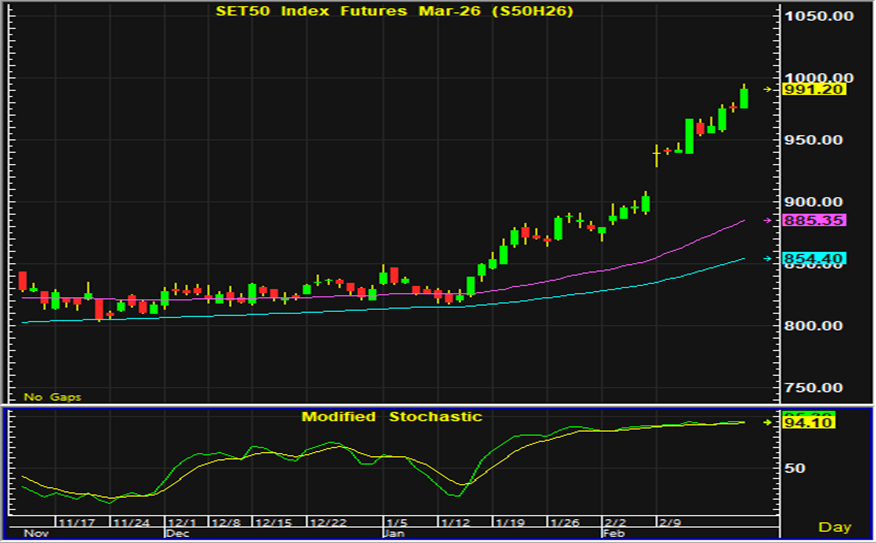Viewport: 876px width, 543px height.
Task: Click the magenta 885.35 moving average label
Action: pyautogui.click(x=815, y=220)
